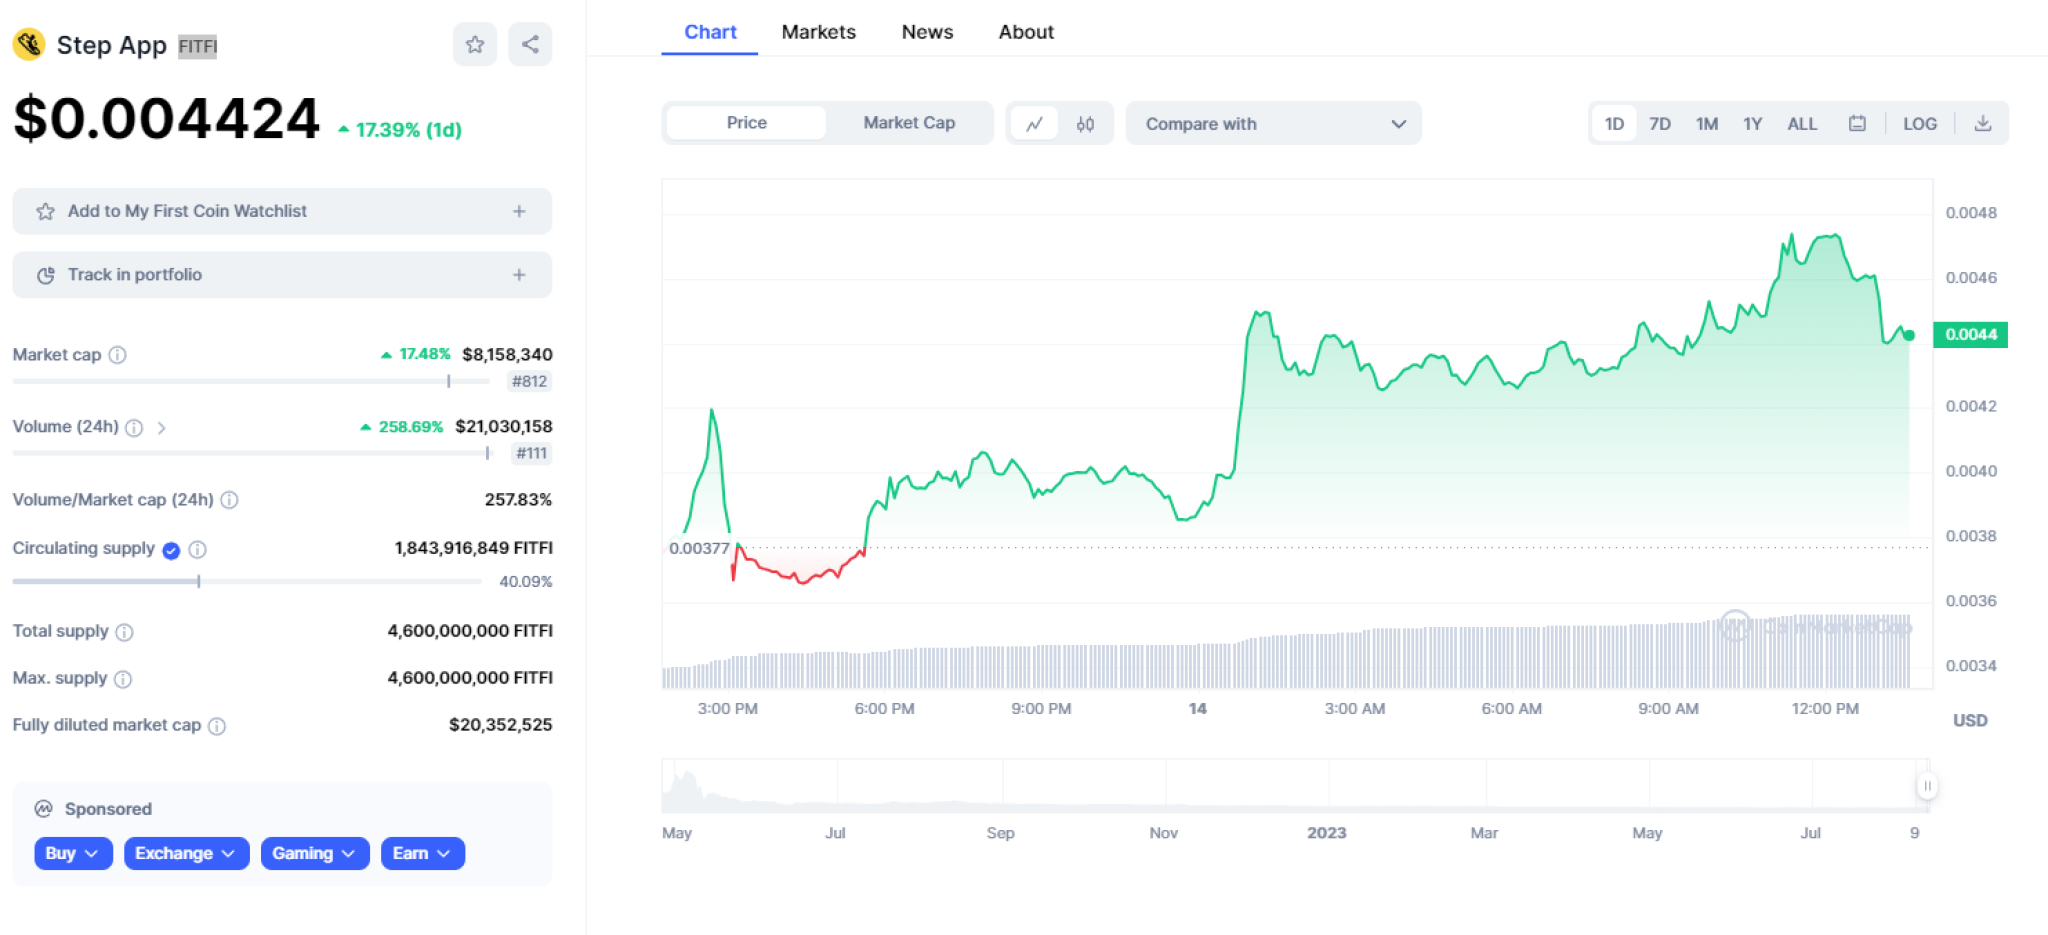Open the Compare with dropdown
Viewport: 2048px width, 935px height.
click(x=1273, y=123)
